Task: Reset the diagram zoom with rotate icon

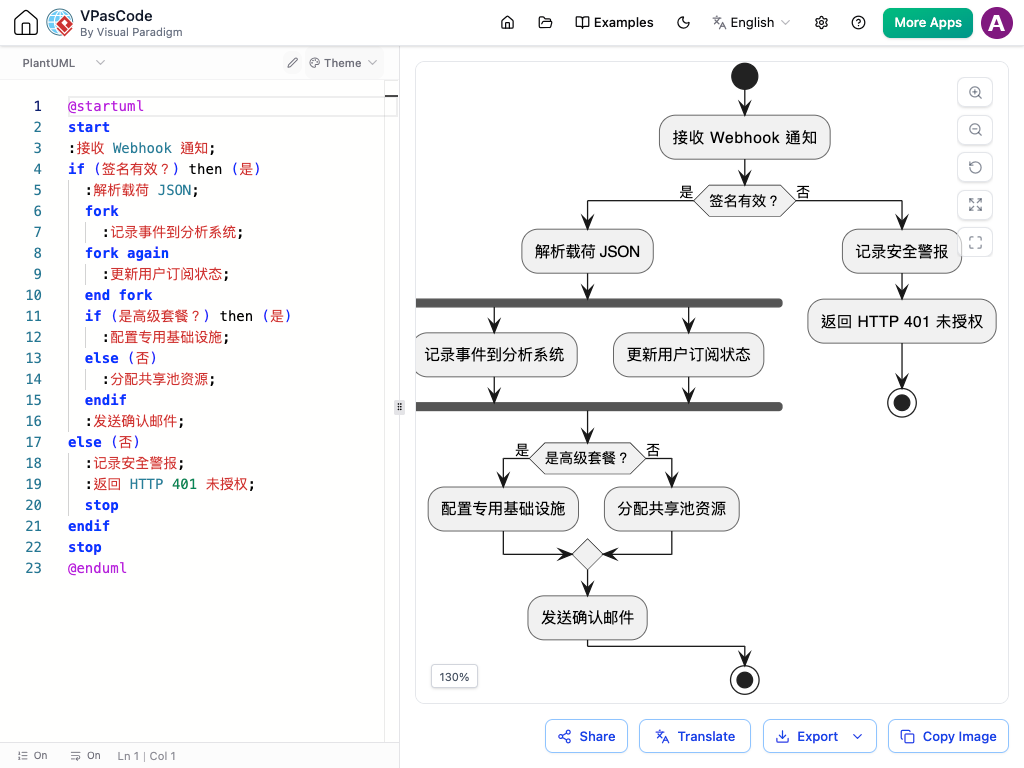Action: tap(975, 167)
